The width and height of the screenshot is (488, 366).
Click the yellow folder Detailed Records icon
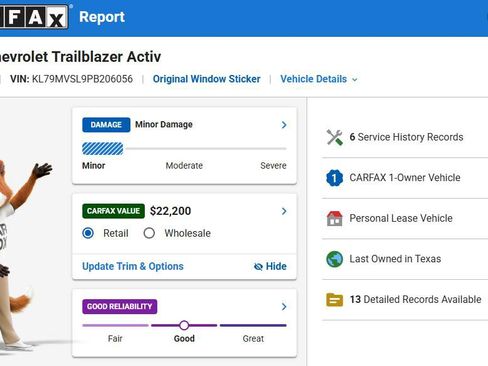coord(335,300)
